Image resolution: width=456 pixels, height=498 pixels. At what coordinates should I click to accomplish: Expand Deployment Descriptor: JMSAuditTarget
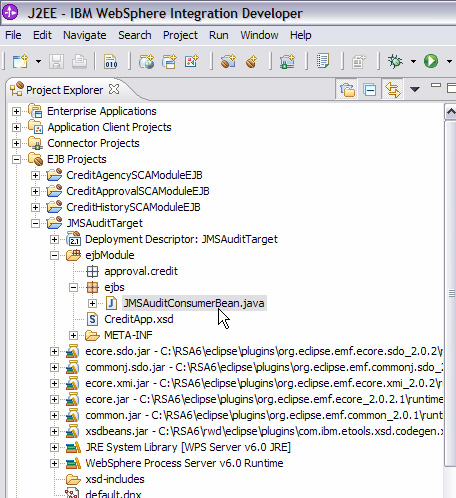(x=54, y=239)
